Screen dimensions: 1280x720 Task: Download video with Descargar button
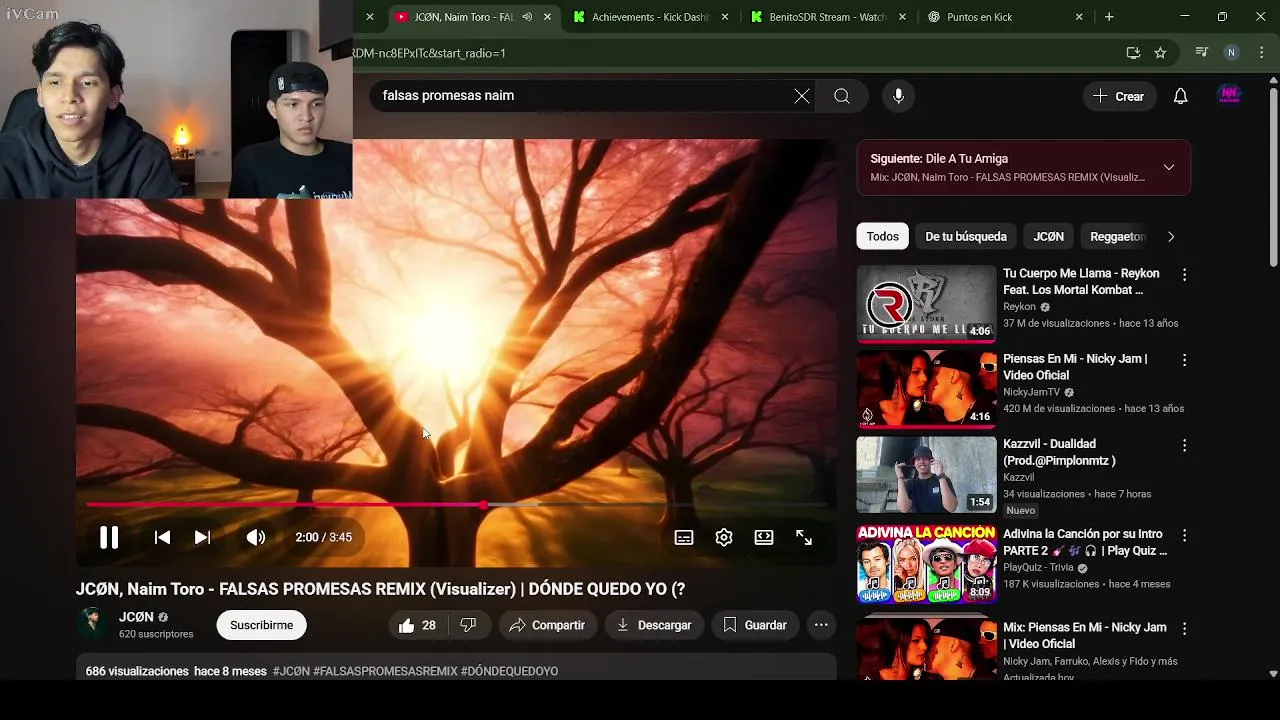point(654,625)
